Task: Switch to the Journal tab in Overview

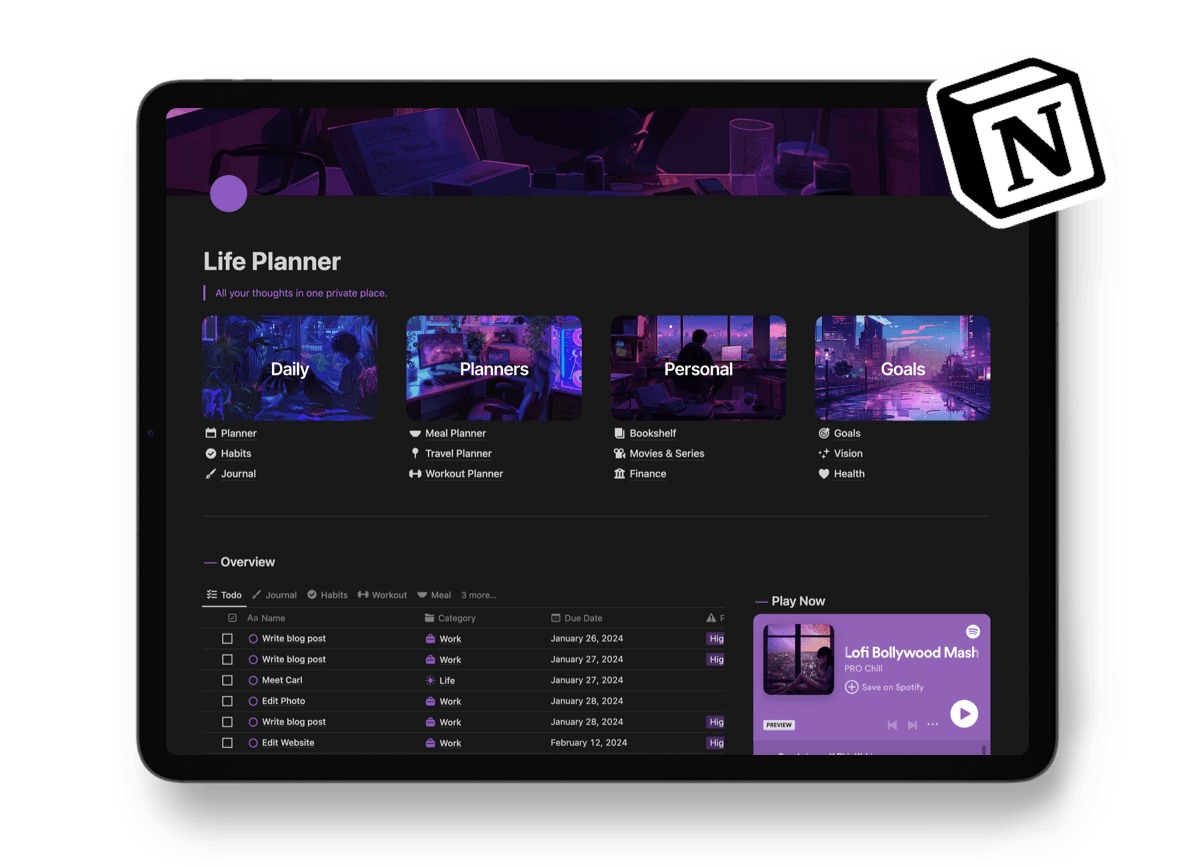Action: 275,595
